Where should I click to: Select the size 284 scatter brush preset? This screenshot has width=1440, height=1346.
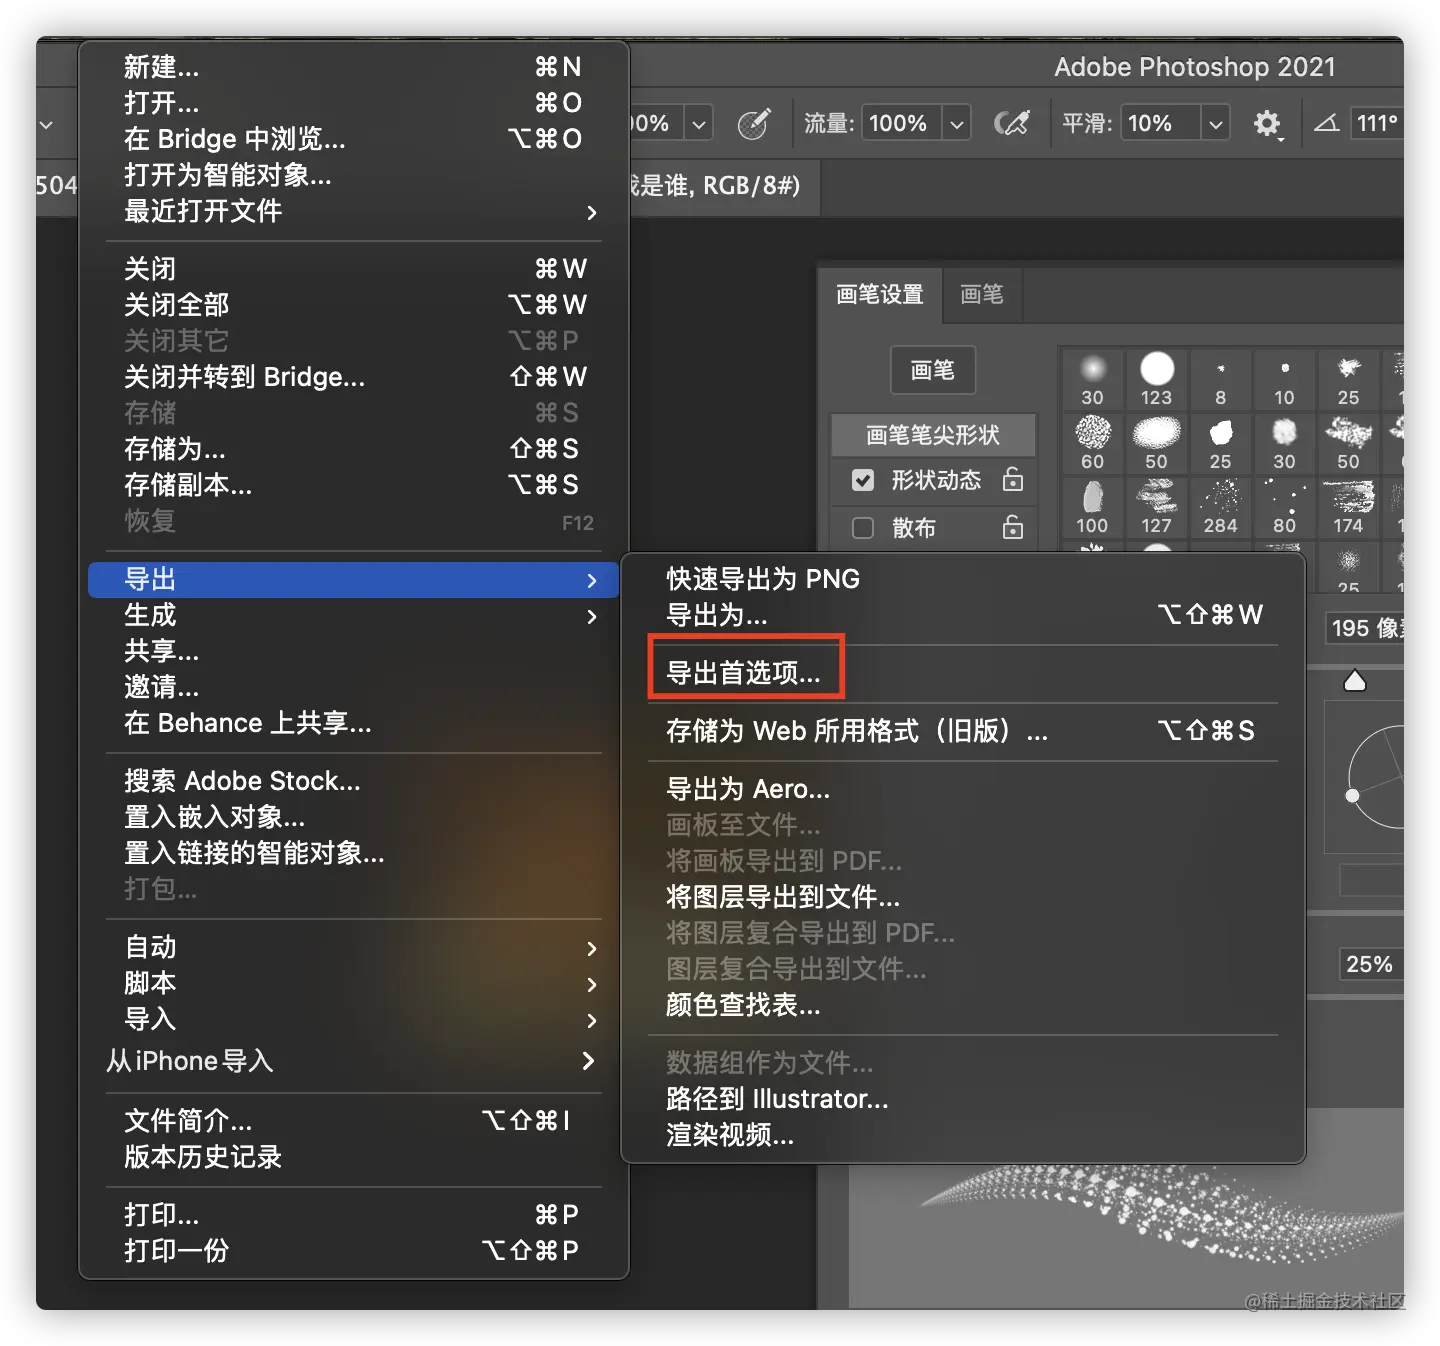pyautogui.click(x=1220, y=507)
